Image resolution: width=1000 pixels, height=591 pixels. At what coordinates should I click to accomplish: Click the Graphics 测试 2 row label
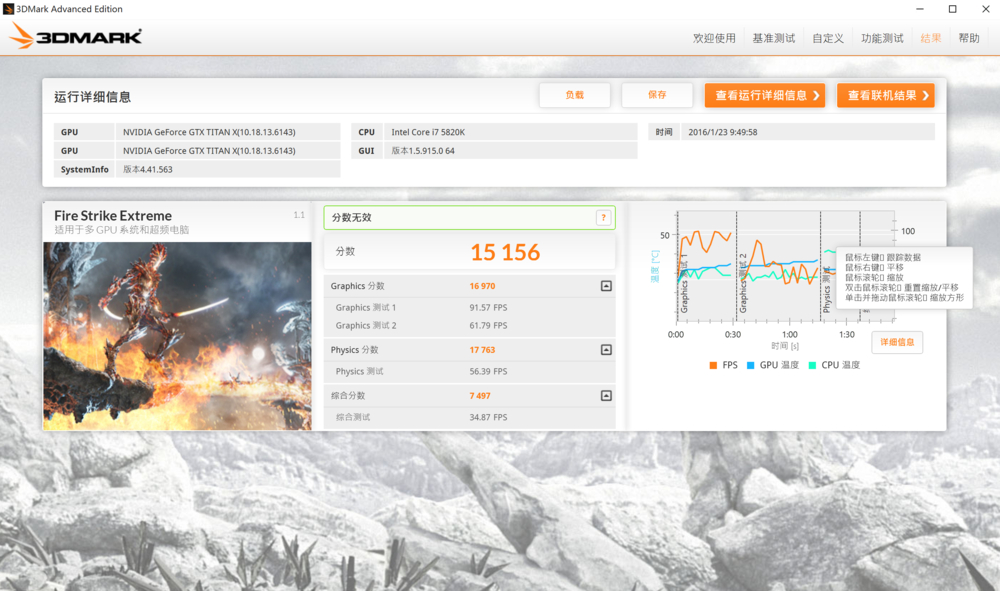(x=366, y=325)
